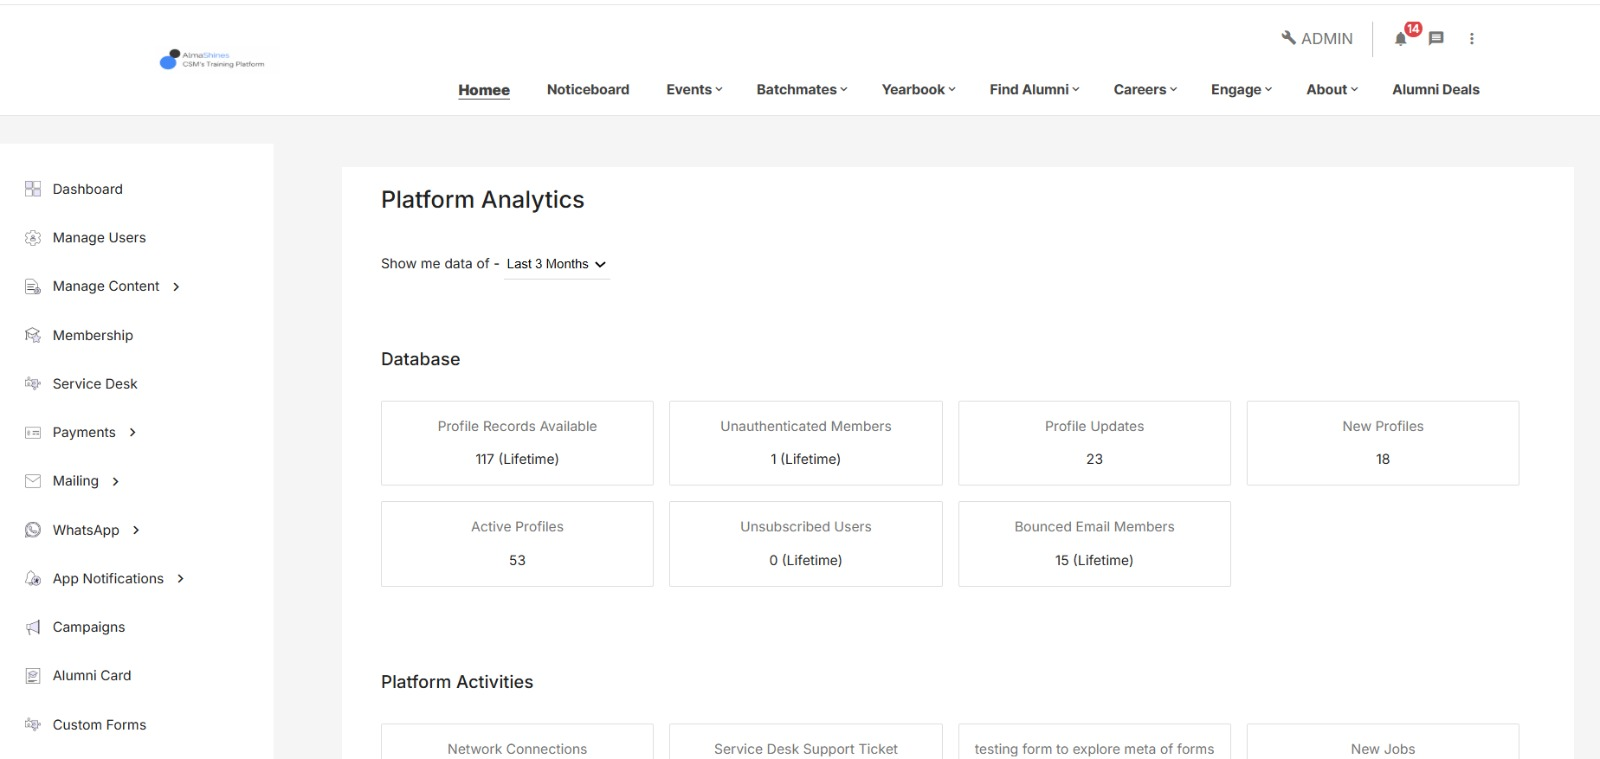Open Service Desk from the sidebar
Viewport: 1600px width, 759px height.
[95, 384]
